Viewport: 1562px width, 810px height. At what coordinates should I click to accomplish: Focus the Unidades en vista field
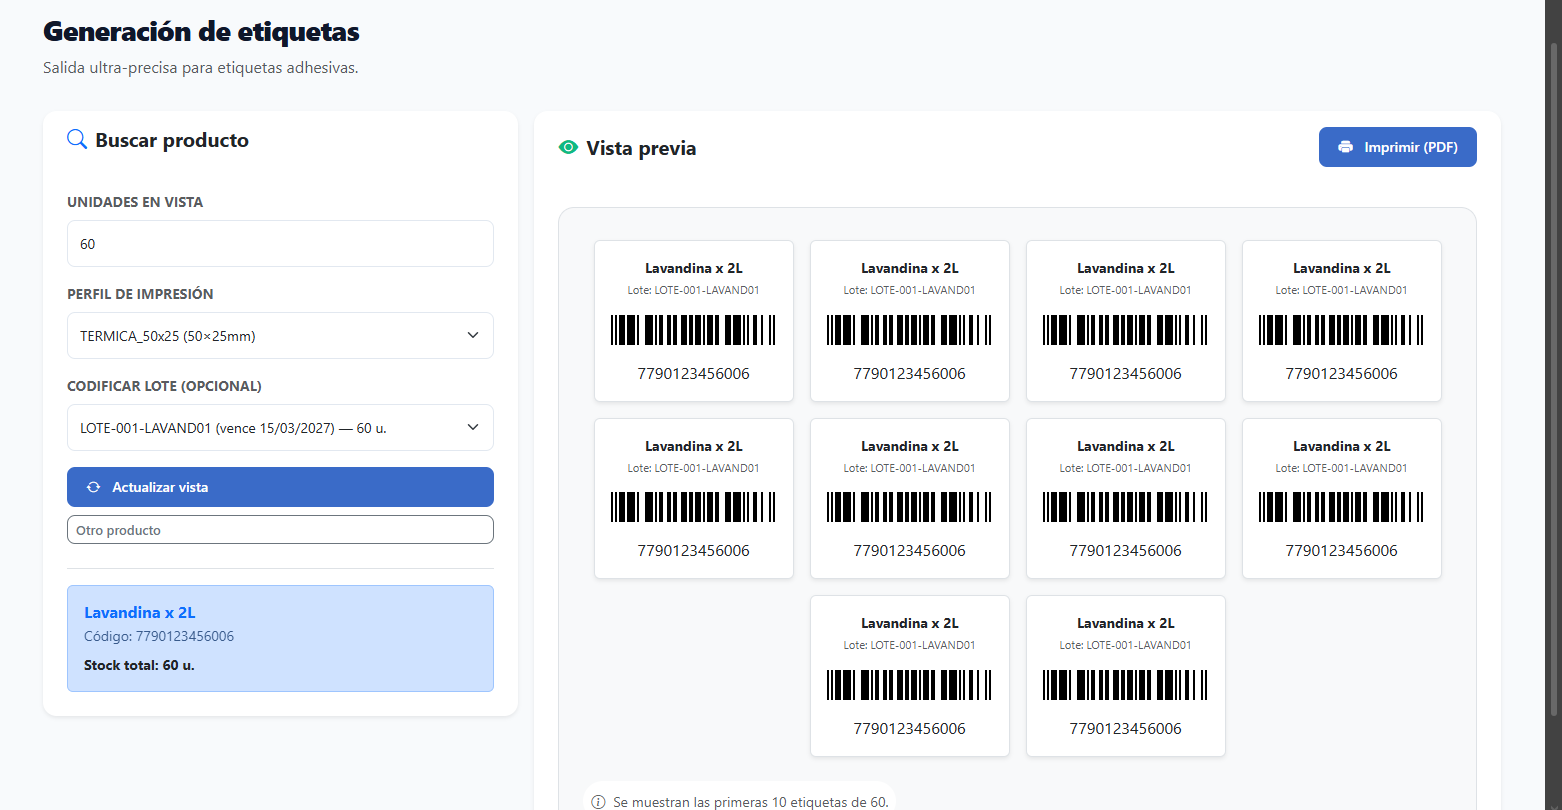click(280, 244)
